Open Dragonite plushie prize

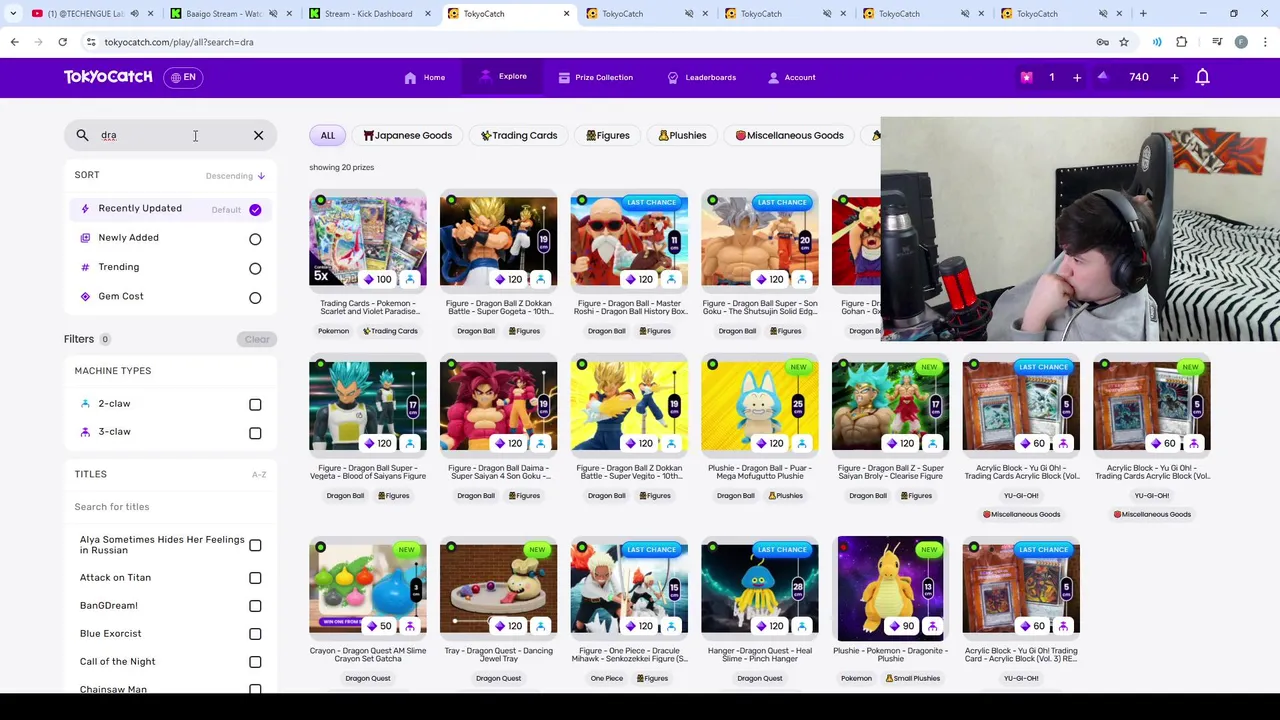tap(891, 588)
